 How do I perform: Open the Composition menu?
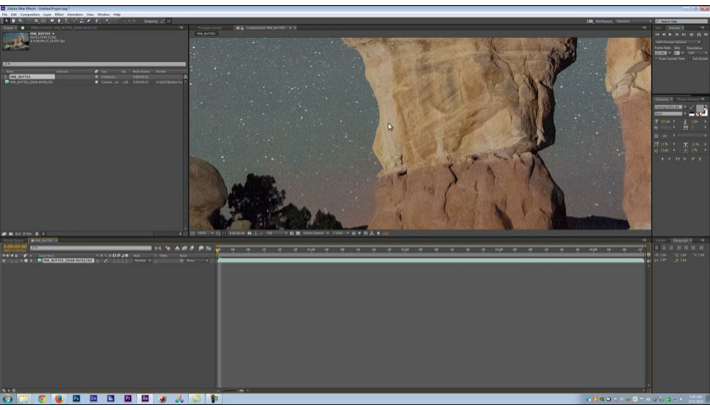pos(30,14)
